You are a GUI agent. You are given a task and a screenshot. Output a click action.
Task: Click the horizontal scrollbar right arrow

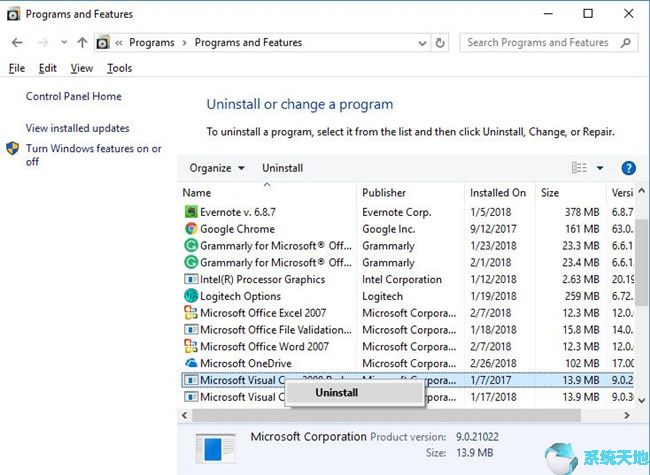(x=626, y=414)
